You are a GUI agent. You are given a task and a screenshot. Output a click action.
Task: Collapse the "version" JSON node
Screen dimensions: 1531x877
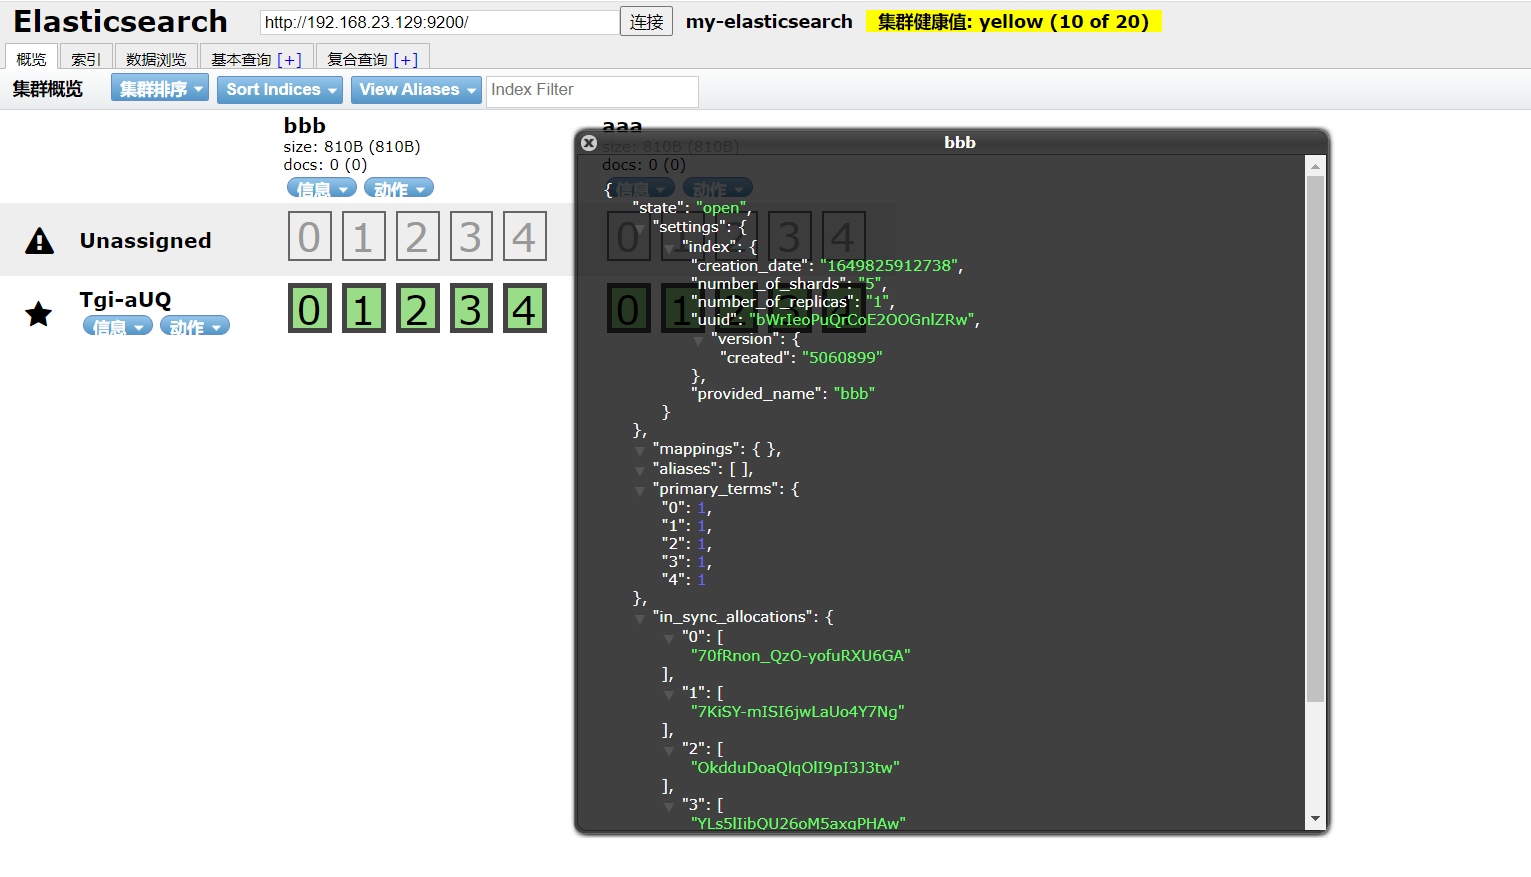[x=699, y=341]
